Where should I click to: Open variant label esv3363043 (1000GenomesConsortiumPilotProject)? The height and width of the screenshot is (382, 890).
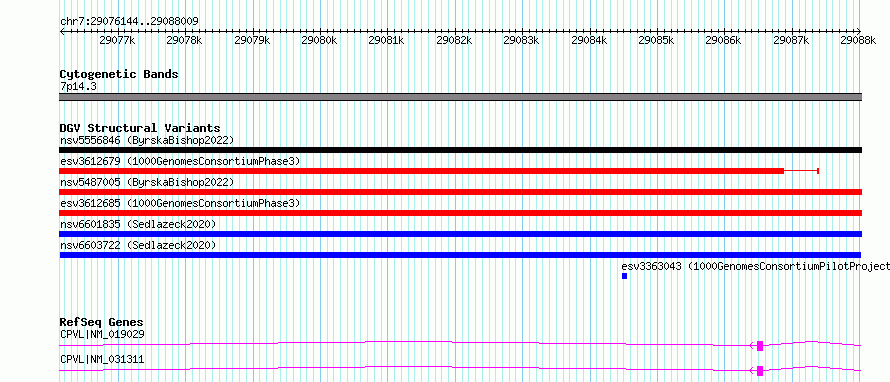click(x=755, y=266)
